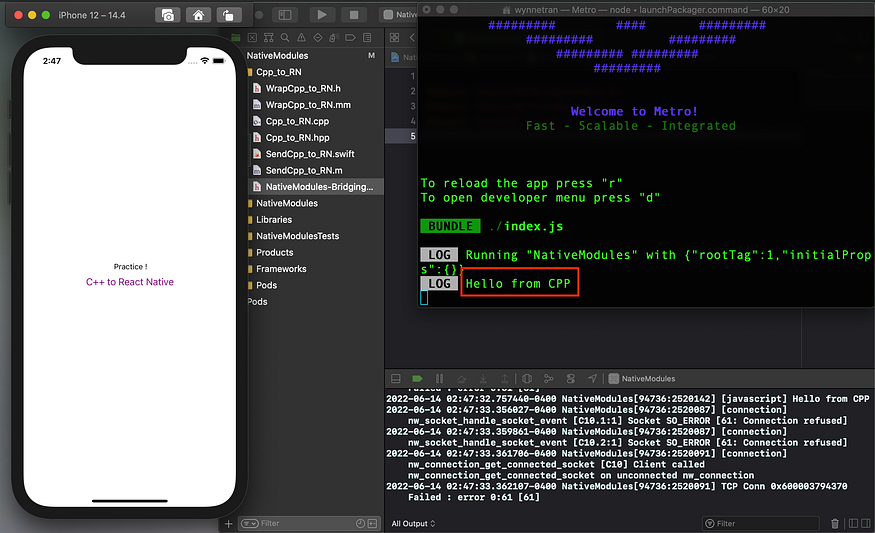Tap the 'C++ to React Native' link in simulator
The width and height of the screenshot is (875, 533).
(x=129, y=282)
